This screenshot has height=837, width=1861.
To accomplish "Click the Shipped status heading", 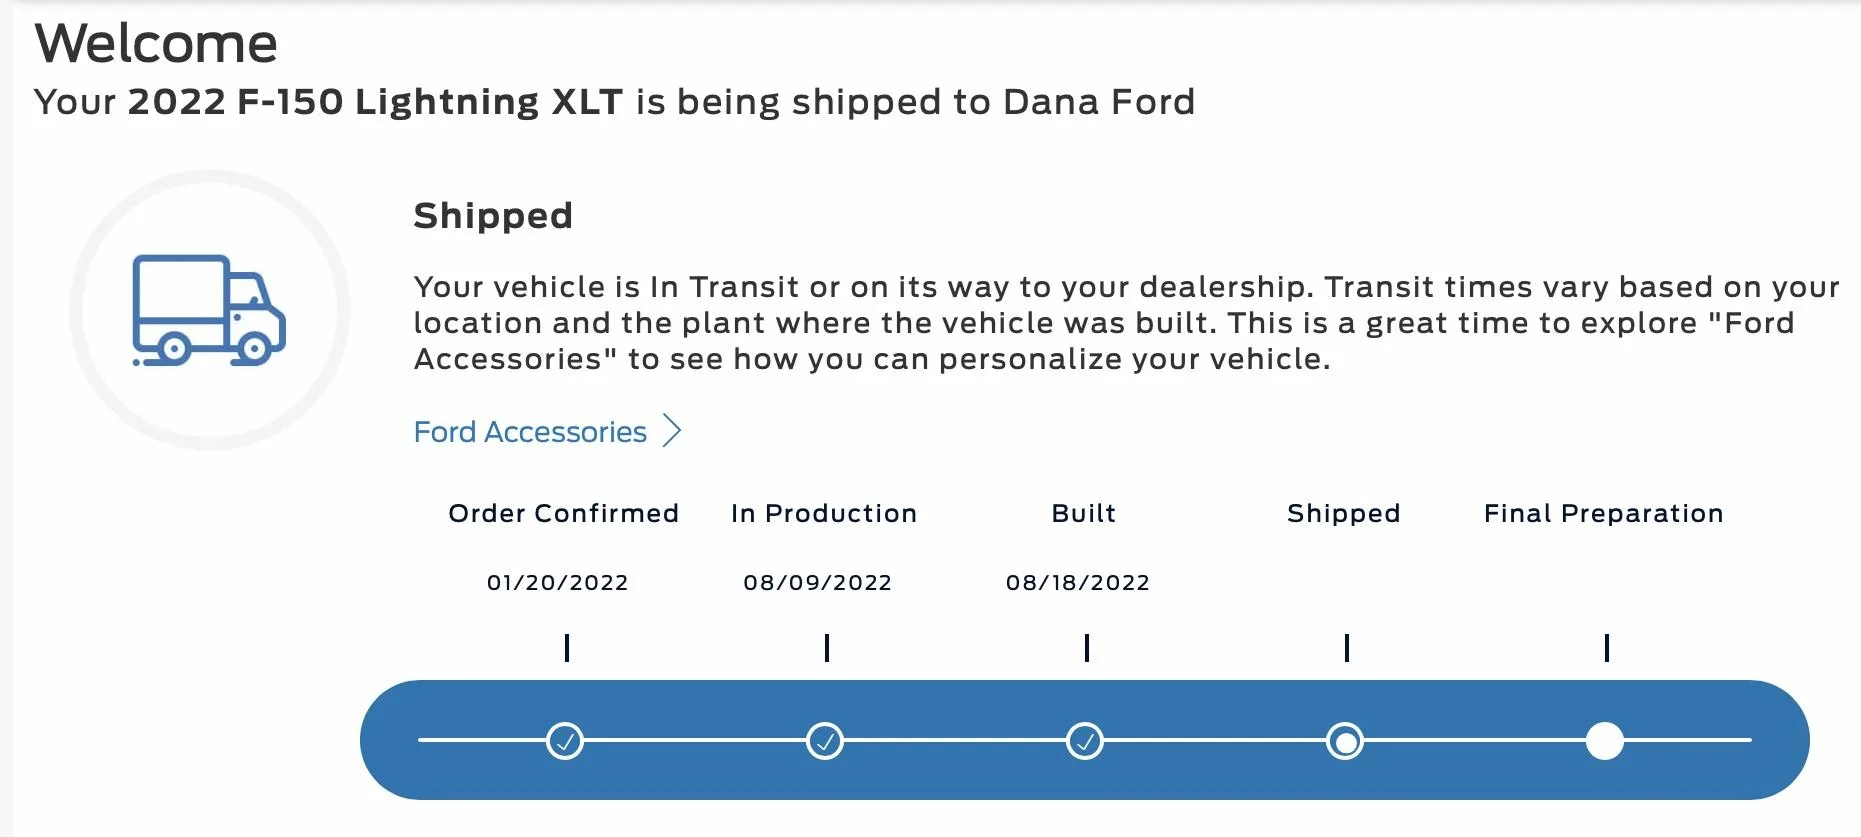I will pyautogui.click(x=493, y=215).
